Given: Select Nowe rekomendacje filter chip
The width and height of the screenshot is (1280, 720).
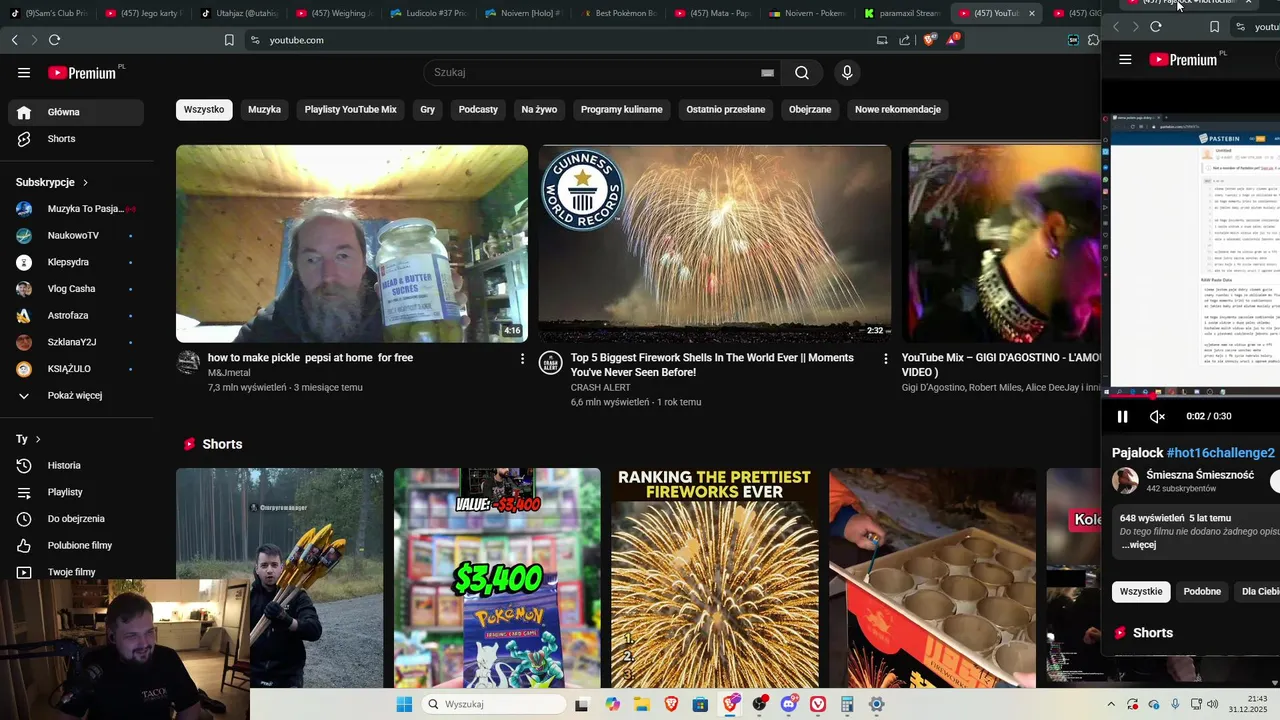Looking at the screenshot, I should [x=898, y=110].
